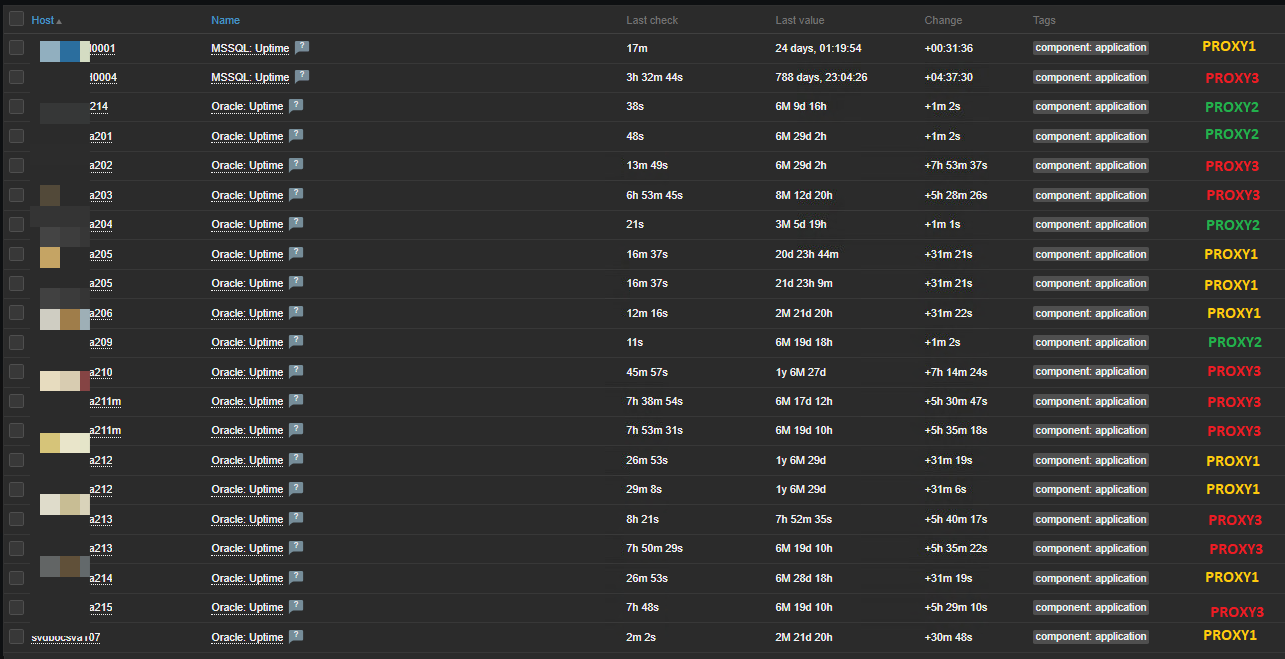Click Oracle Uptime help icon for host a210
1285x659 pixels.
pos(296,372)
